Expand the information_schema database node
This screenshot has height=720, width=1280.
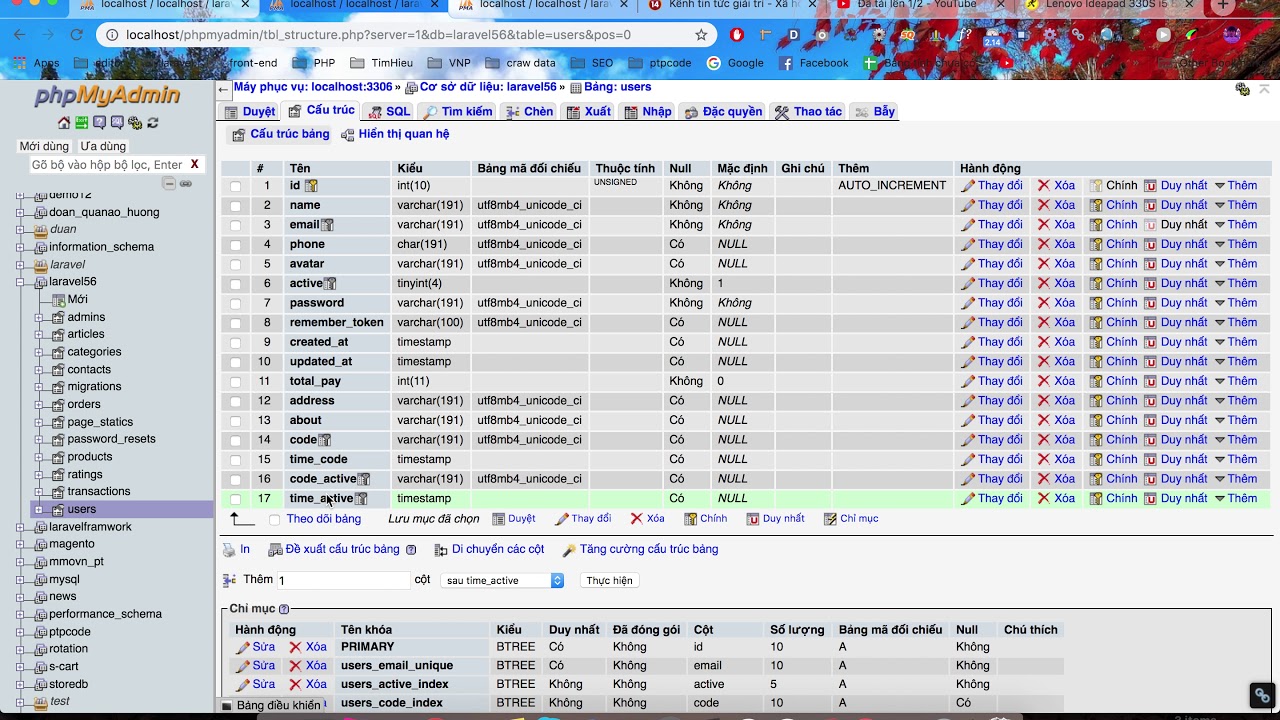pos(20,247)
